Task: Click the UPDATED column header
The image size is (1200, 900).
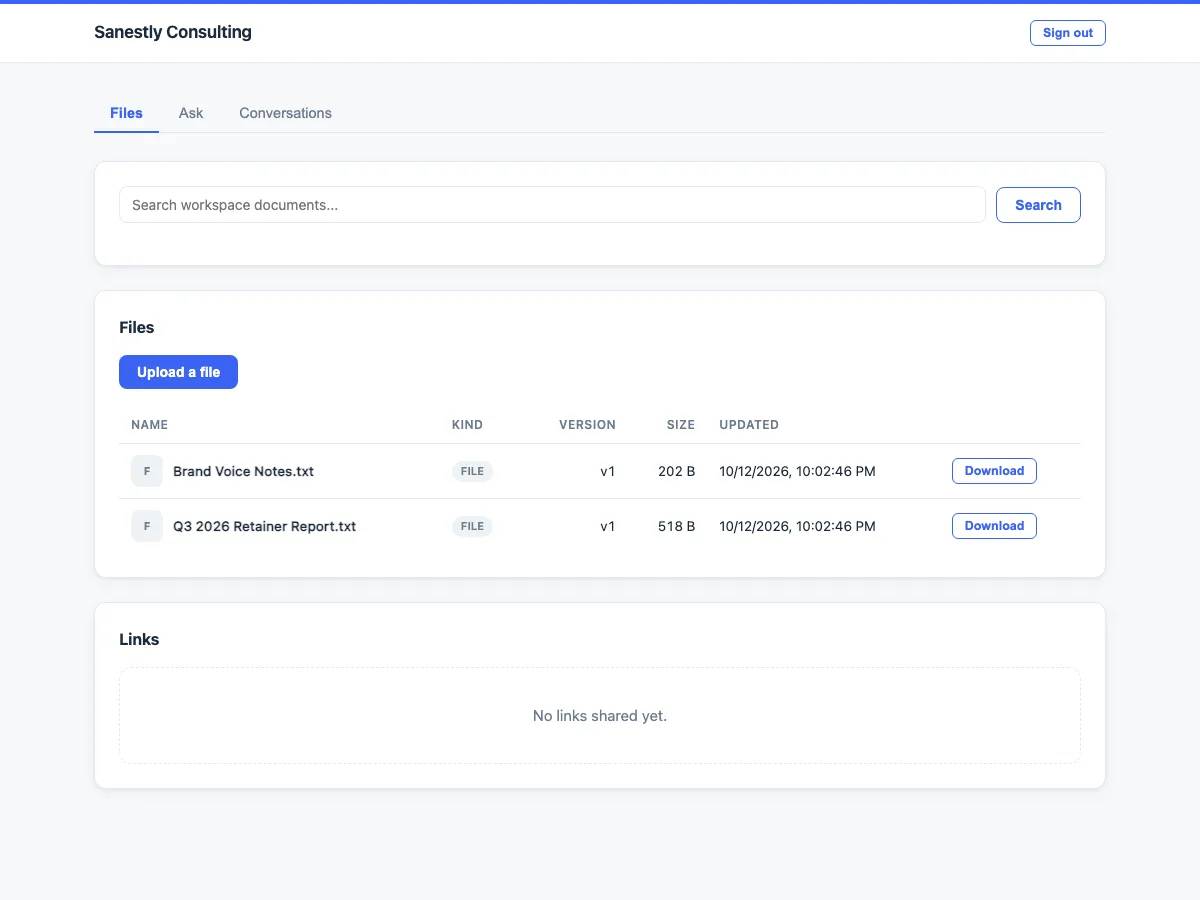Action: point(749,425)
